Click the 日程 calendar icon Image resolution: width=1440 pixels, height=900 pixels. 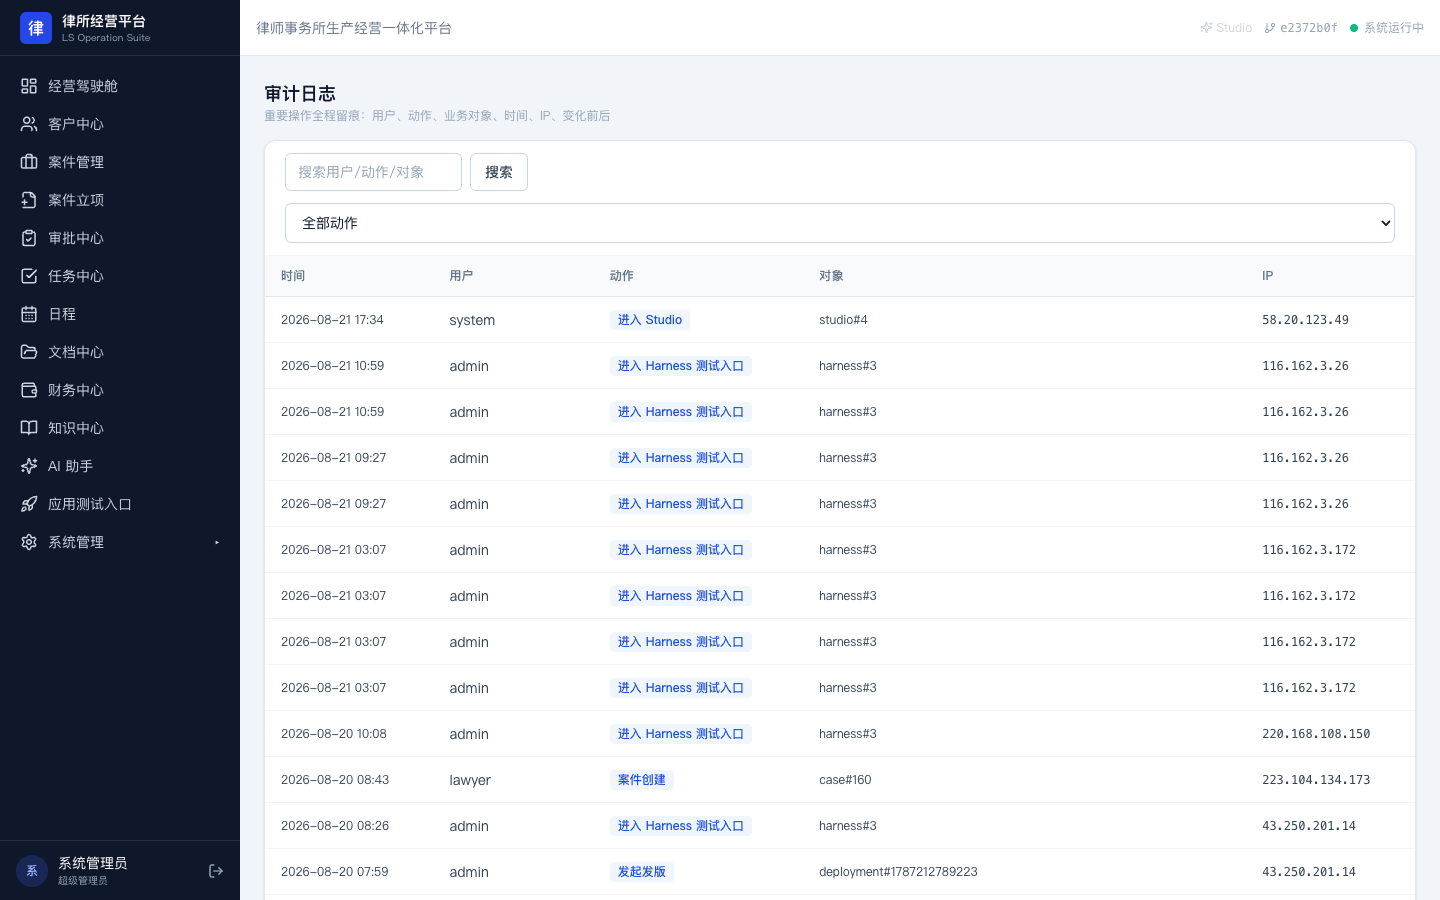point(29,314)
